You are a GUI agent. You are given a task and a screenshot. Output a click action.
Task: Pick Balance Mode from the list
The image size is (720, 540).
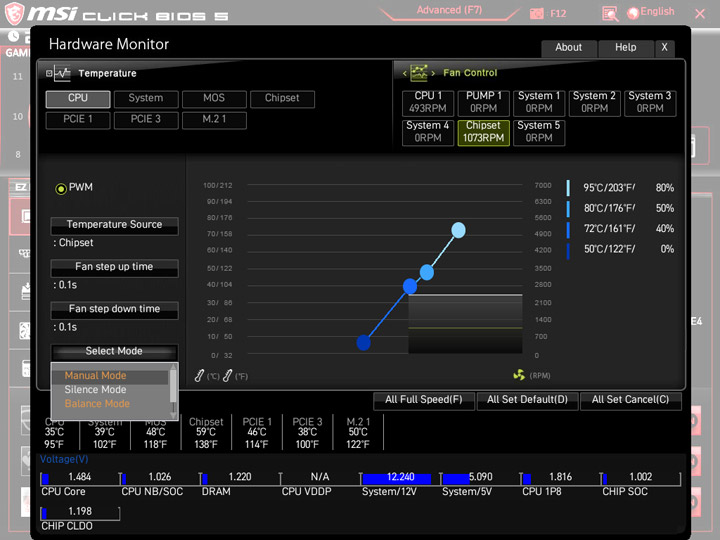[x=97, y=404]
